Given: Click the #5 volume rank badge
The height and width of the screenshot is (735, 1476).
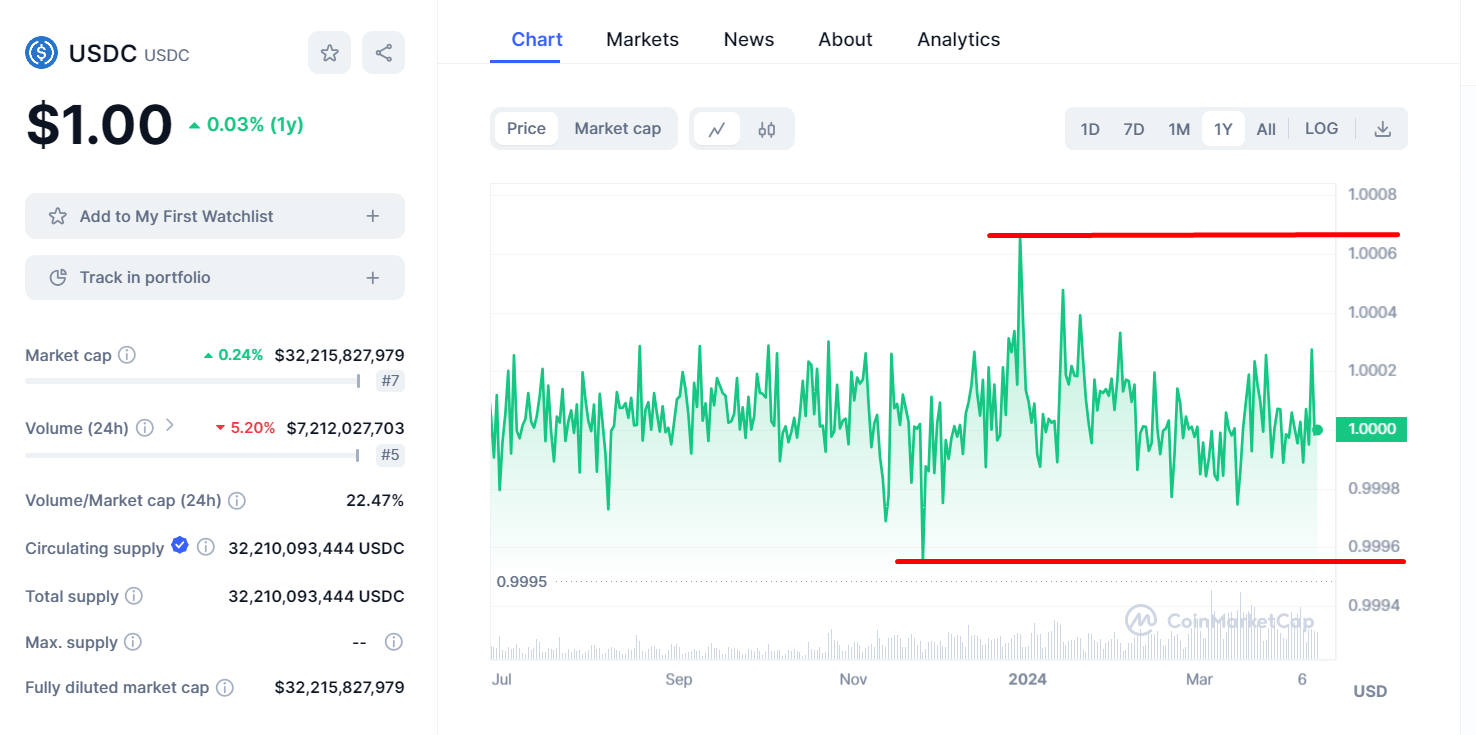Looking at the screenshot, I should (x=391, y=456).
